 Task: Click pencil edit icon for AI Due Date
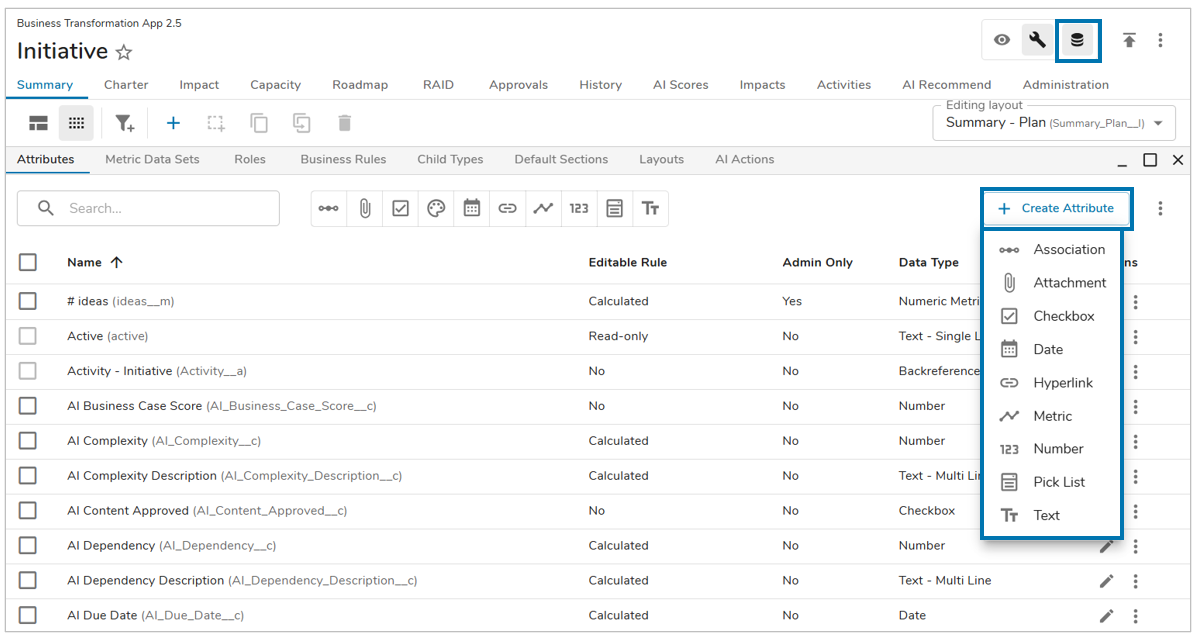[x=1106, y=616]
